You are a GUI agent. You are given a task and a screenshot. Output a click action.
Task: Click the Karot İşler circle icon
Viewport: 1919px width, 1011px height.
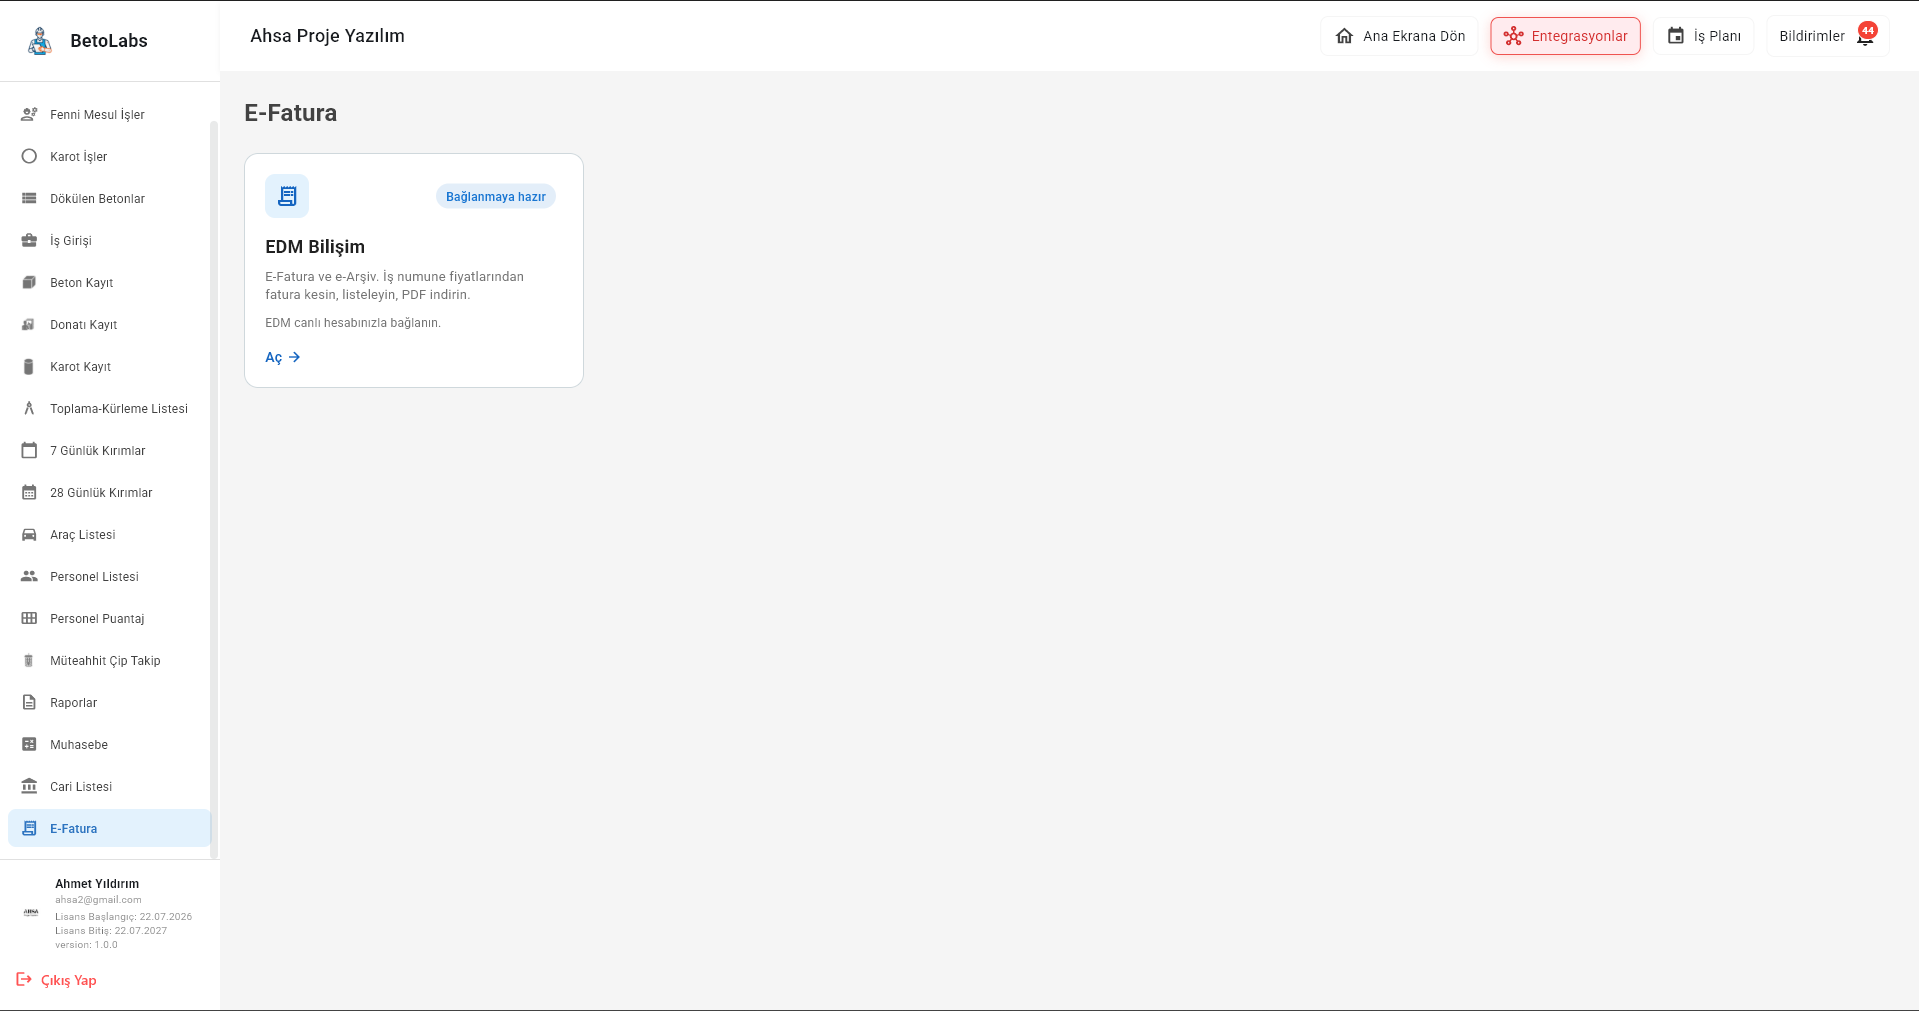(x=29, y=156)
